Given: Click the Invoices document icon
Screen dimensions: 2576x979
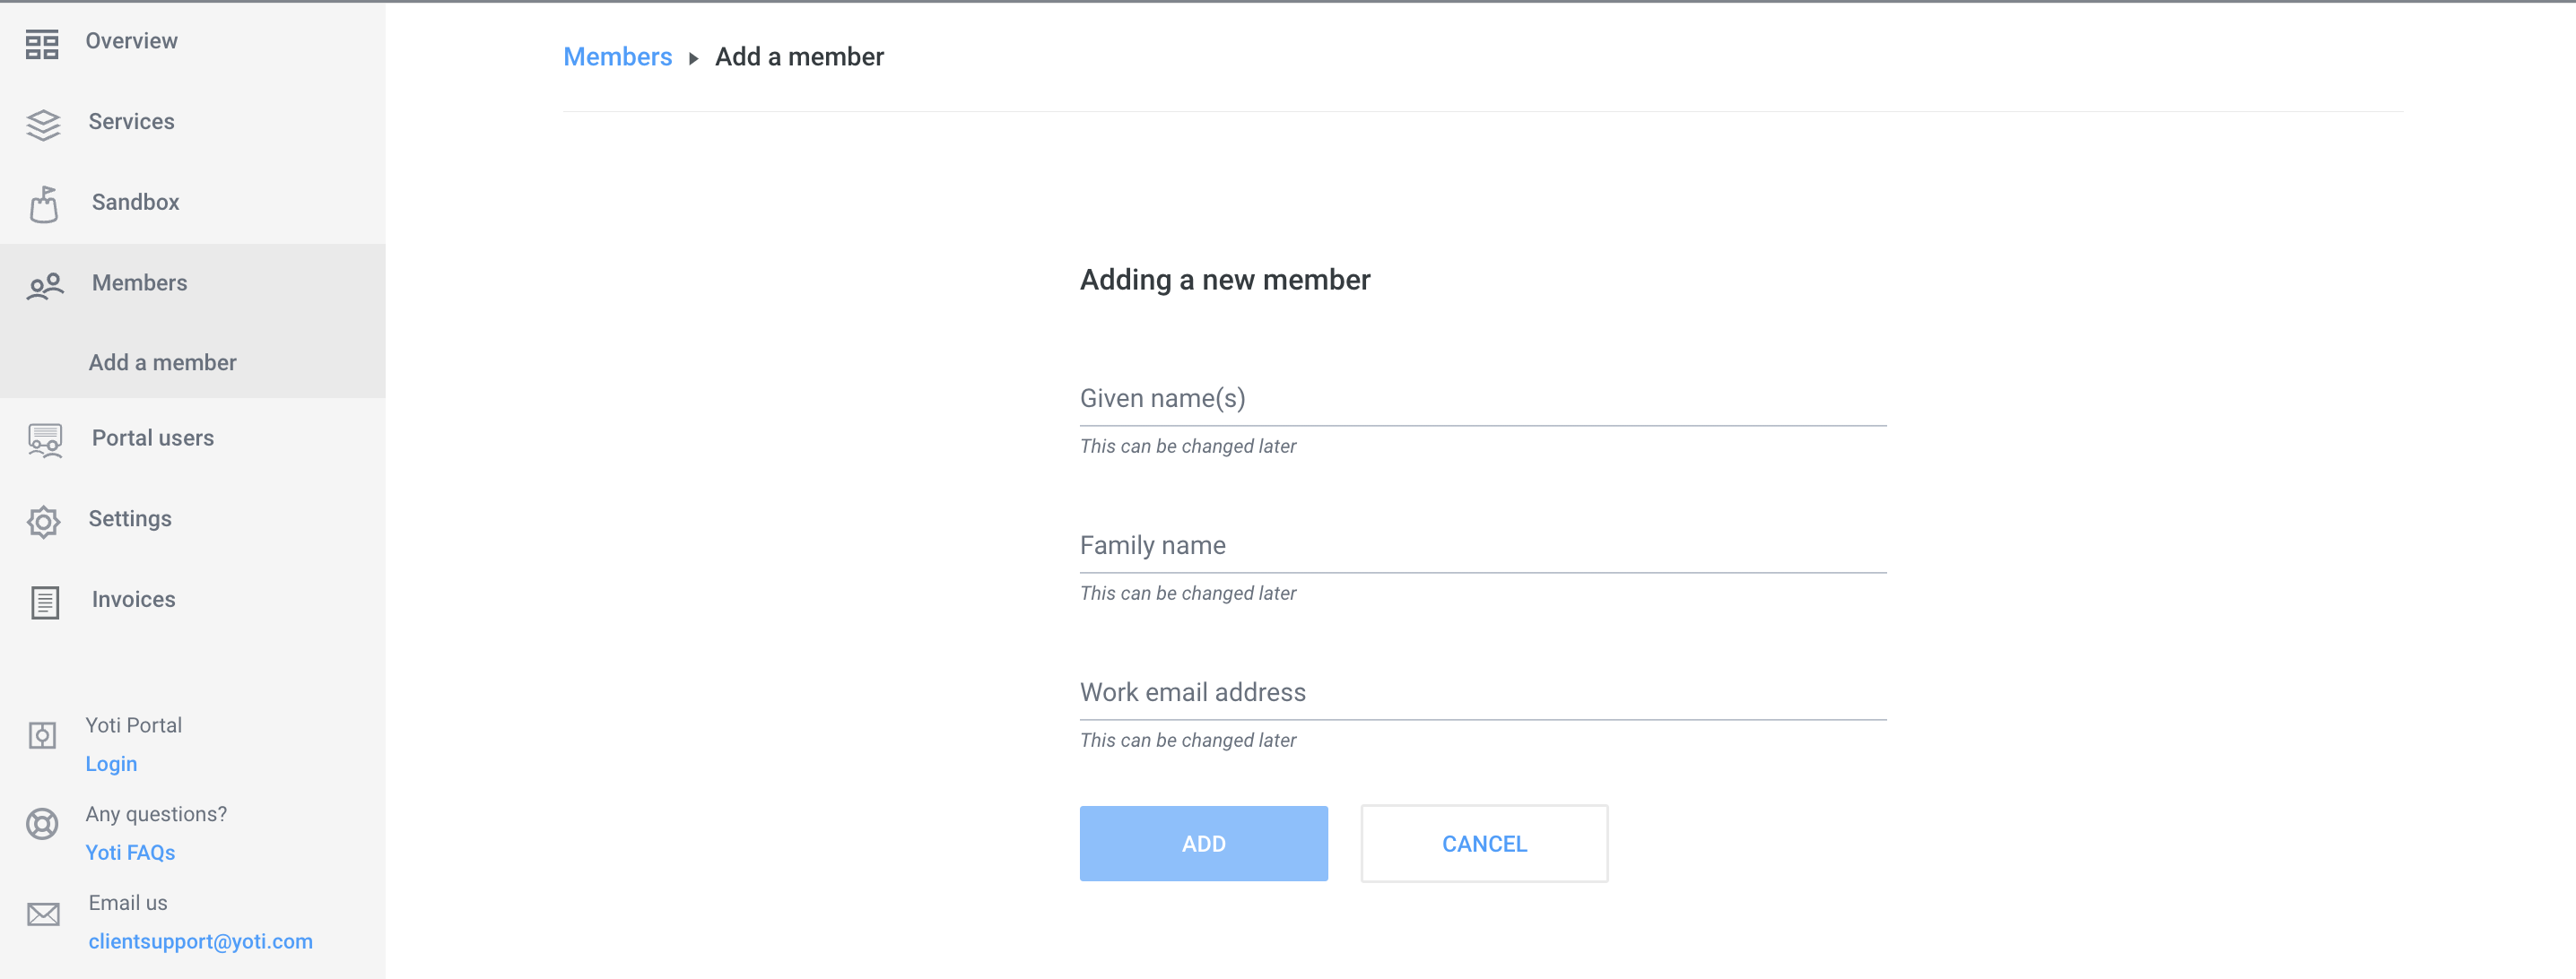Looking at the screenshot, I should point(45,602).
